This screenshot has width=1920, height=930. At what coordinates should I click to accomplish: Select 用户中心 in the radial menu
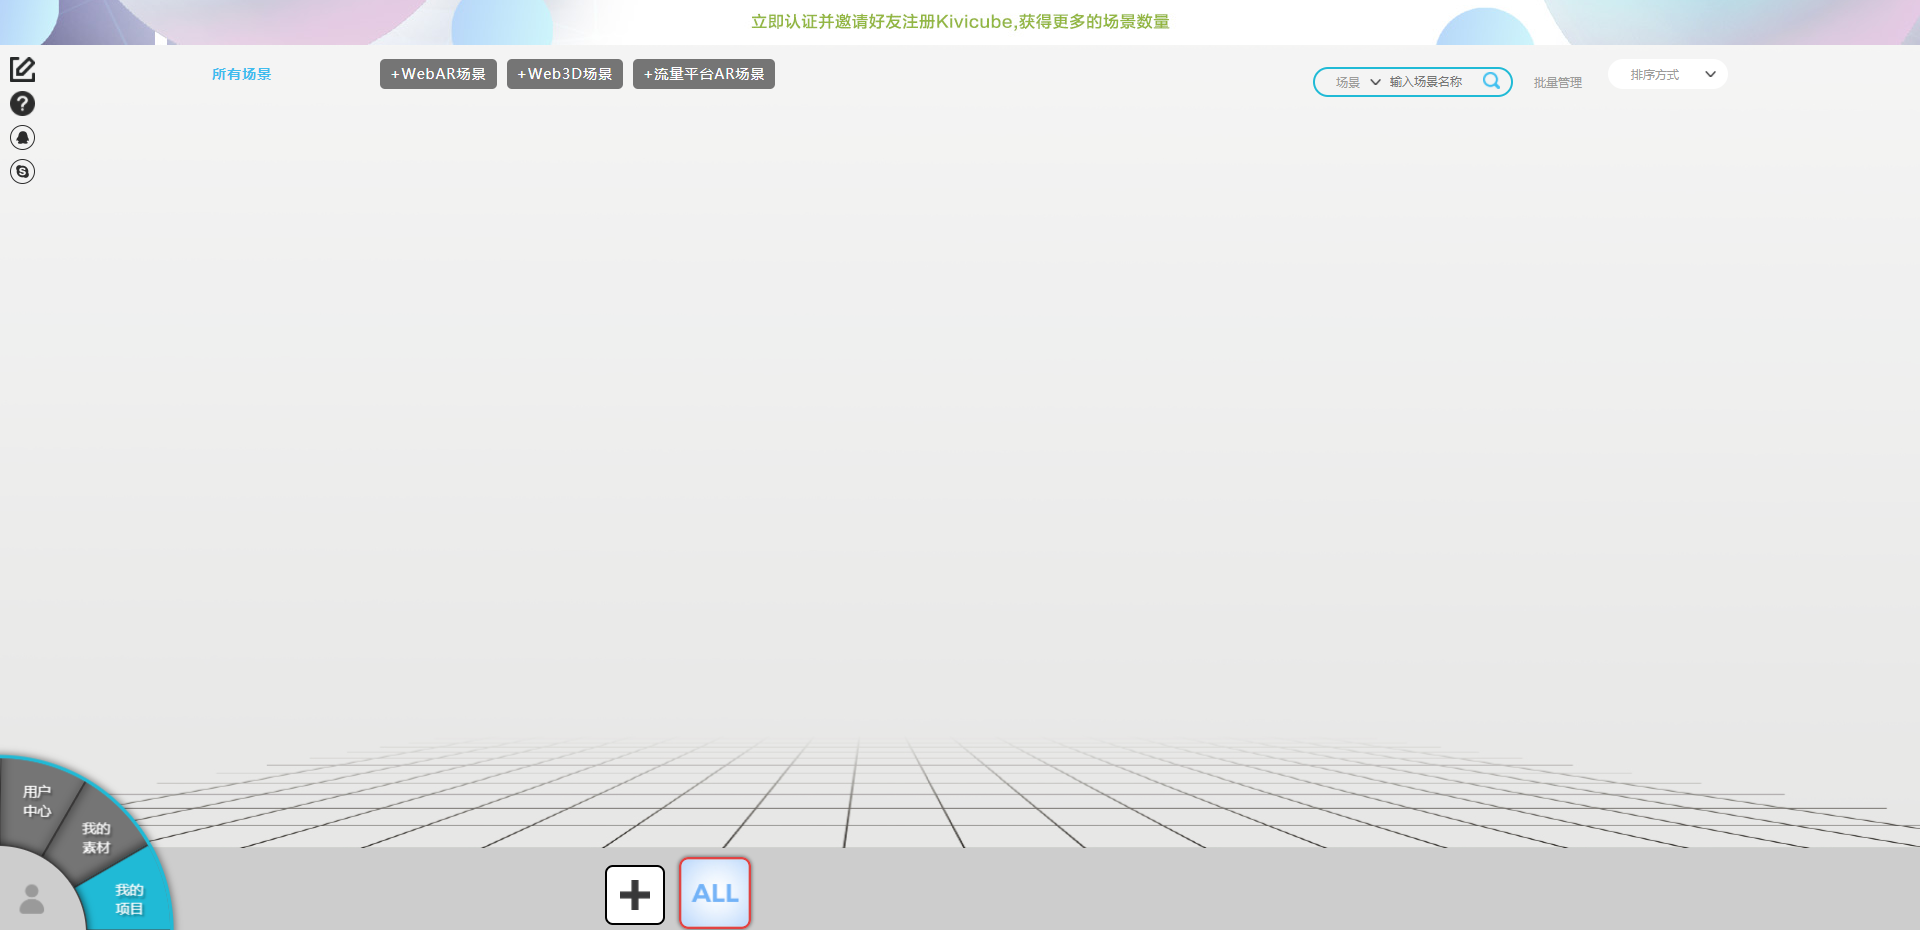tap(37, 800)
